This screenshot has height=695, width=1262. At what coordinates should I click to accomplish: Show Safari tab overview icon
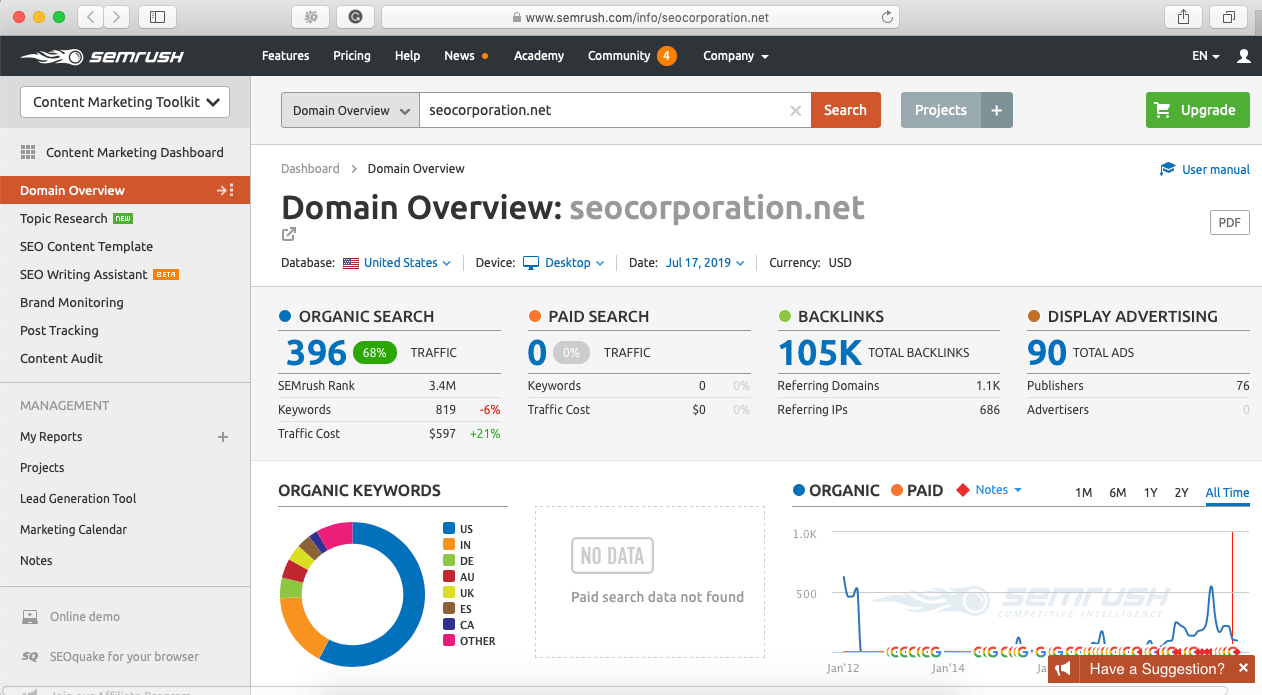point(1228,17)
